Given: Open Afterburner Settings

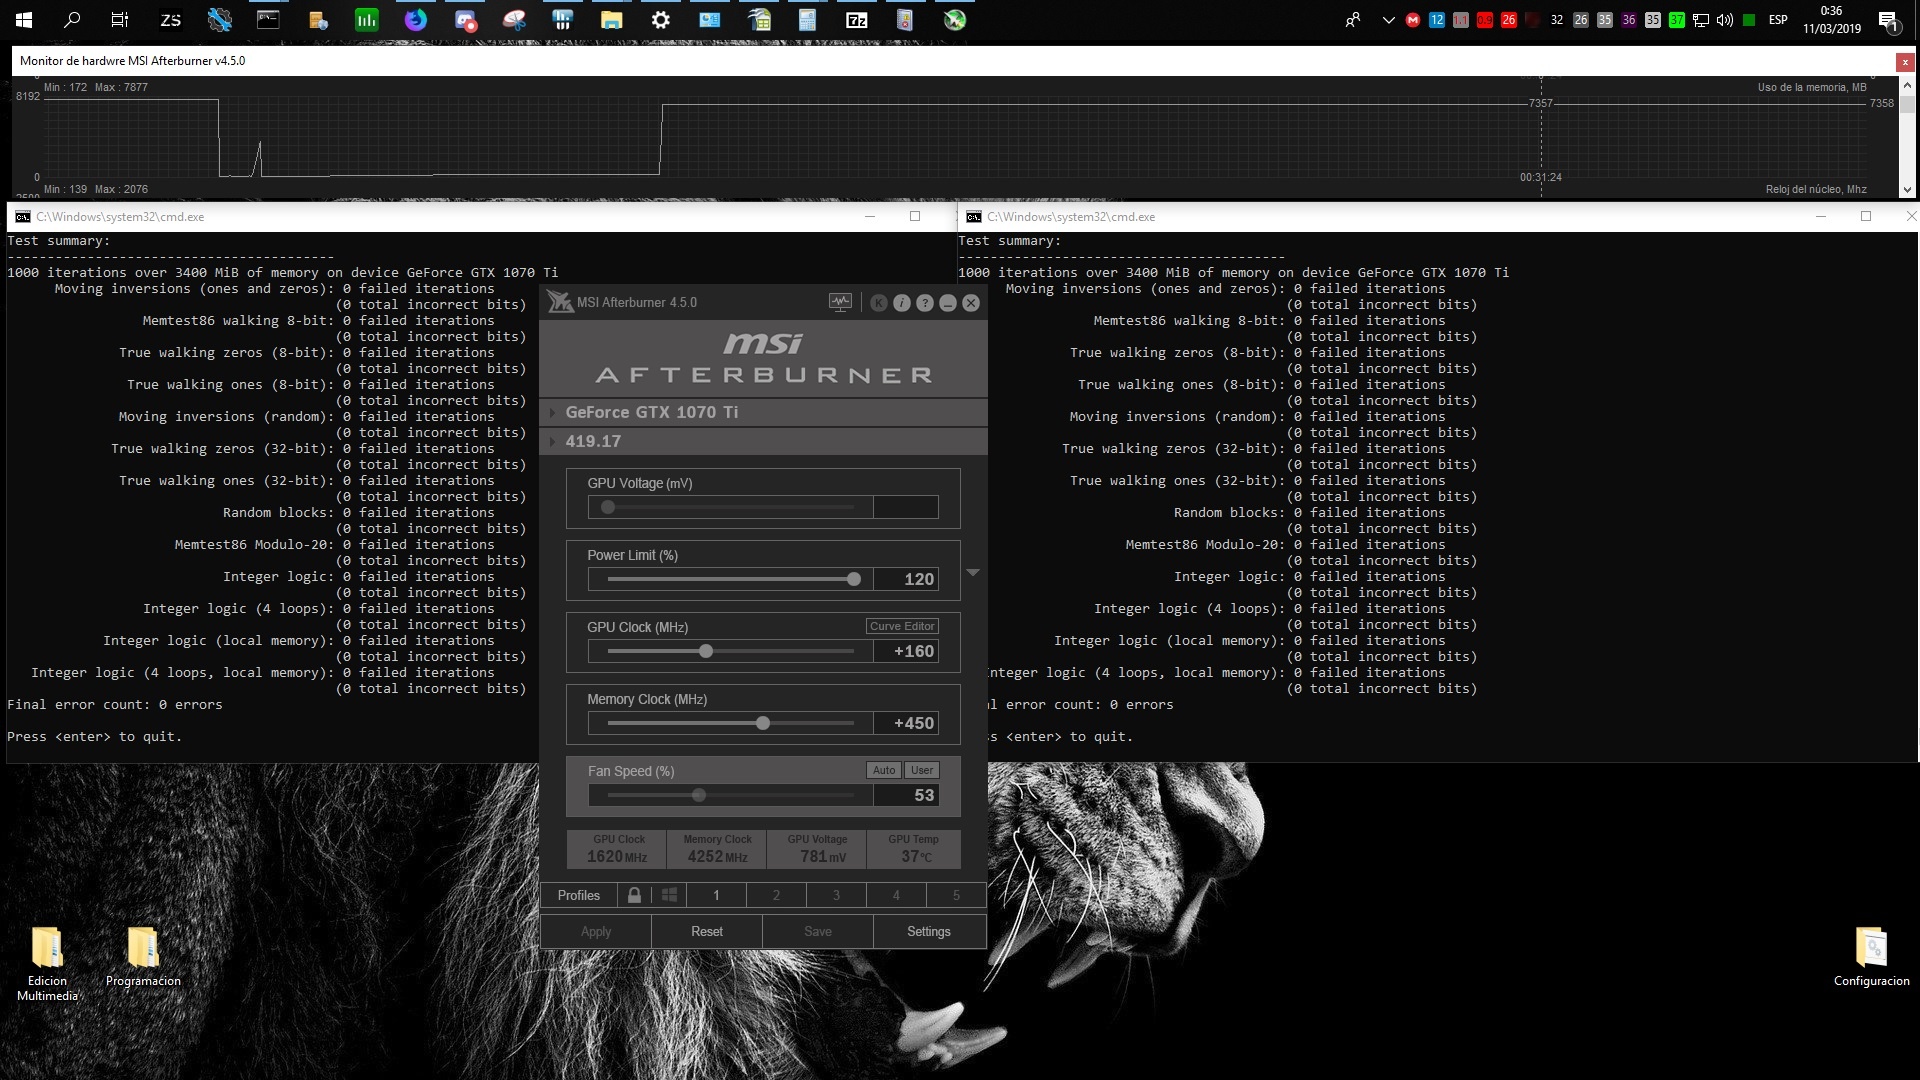Looking at the screenshot, I should 929,931.
